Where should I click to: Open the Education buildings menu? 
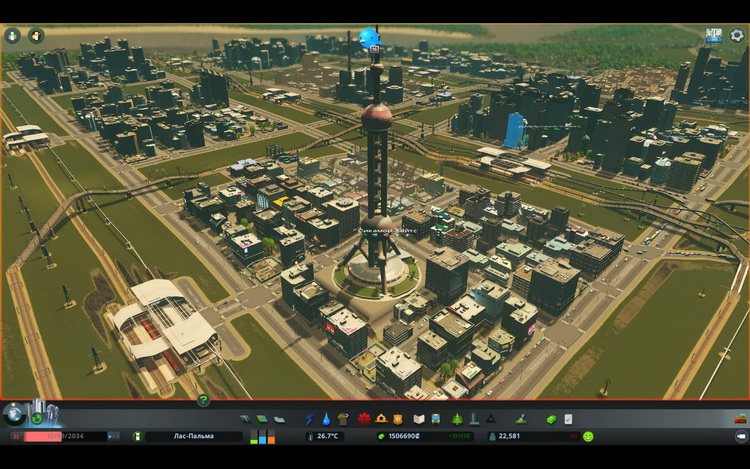[419, 419]
